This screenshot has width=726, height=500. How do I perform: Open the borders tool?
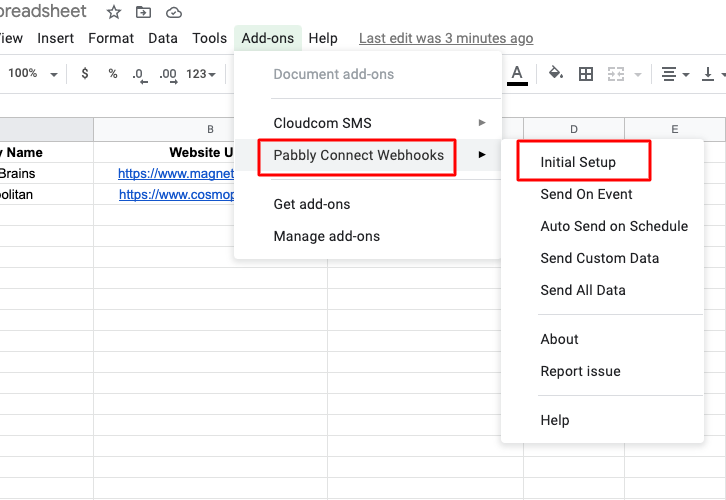coord(586,74)
